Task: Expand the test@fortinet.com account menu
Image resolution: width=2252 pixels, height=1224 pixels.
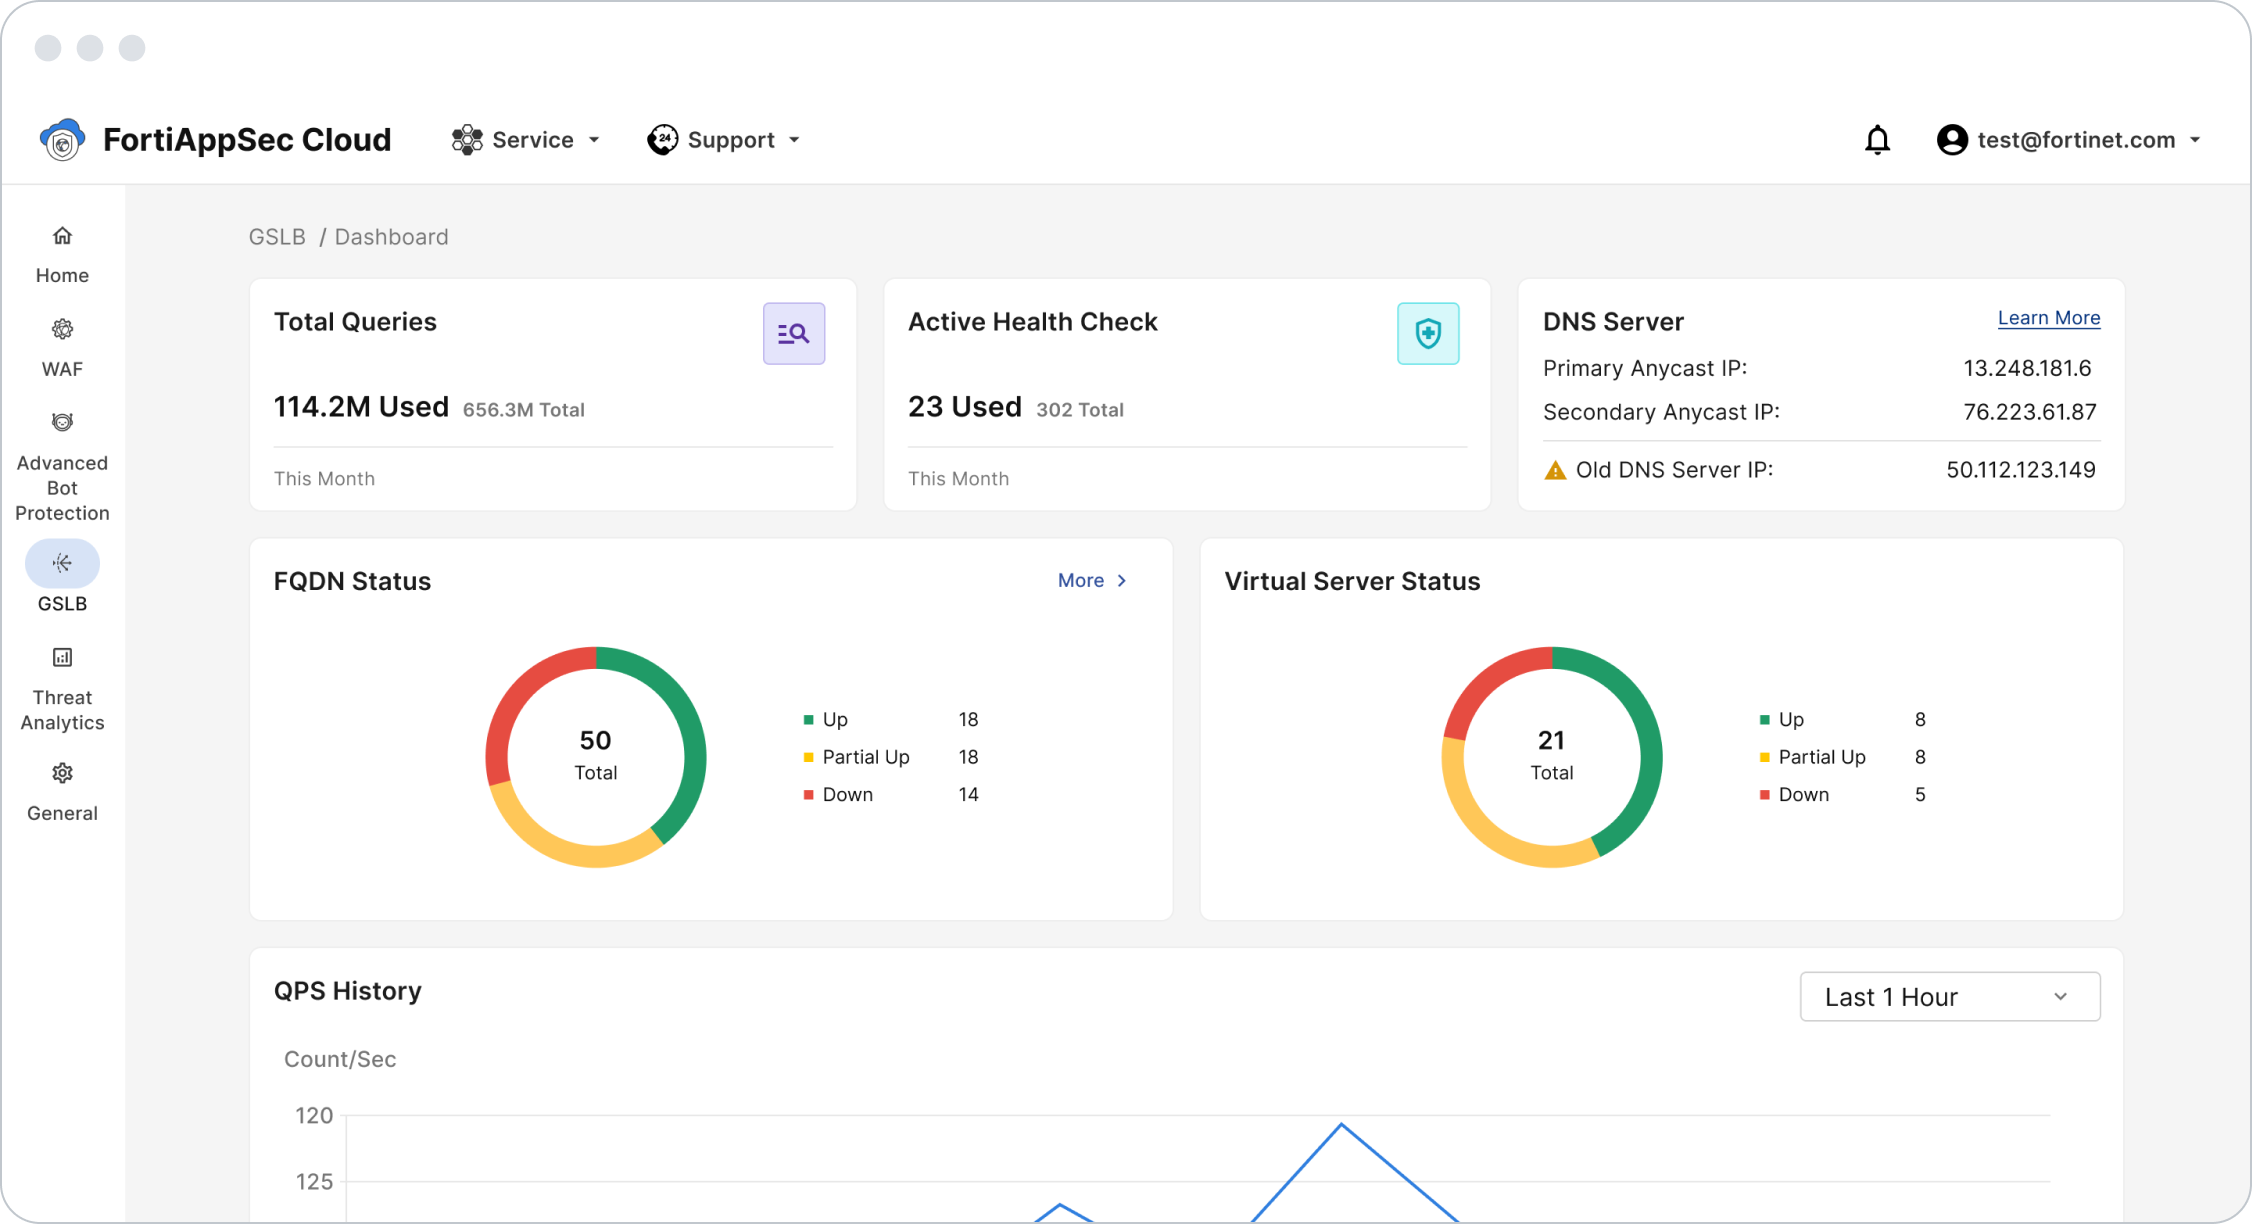Action: point(2070,139)
